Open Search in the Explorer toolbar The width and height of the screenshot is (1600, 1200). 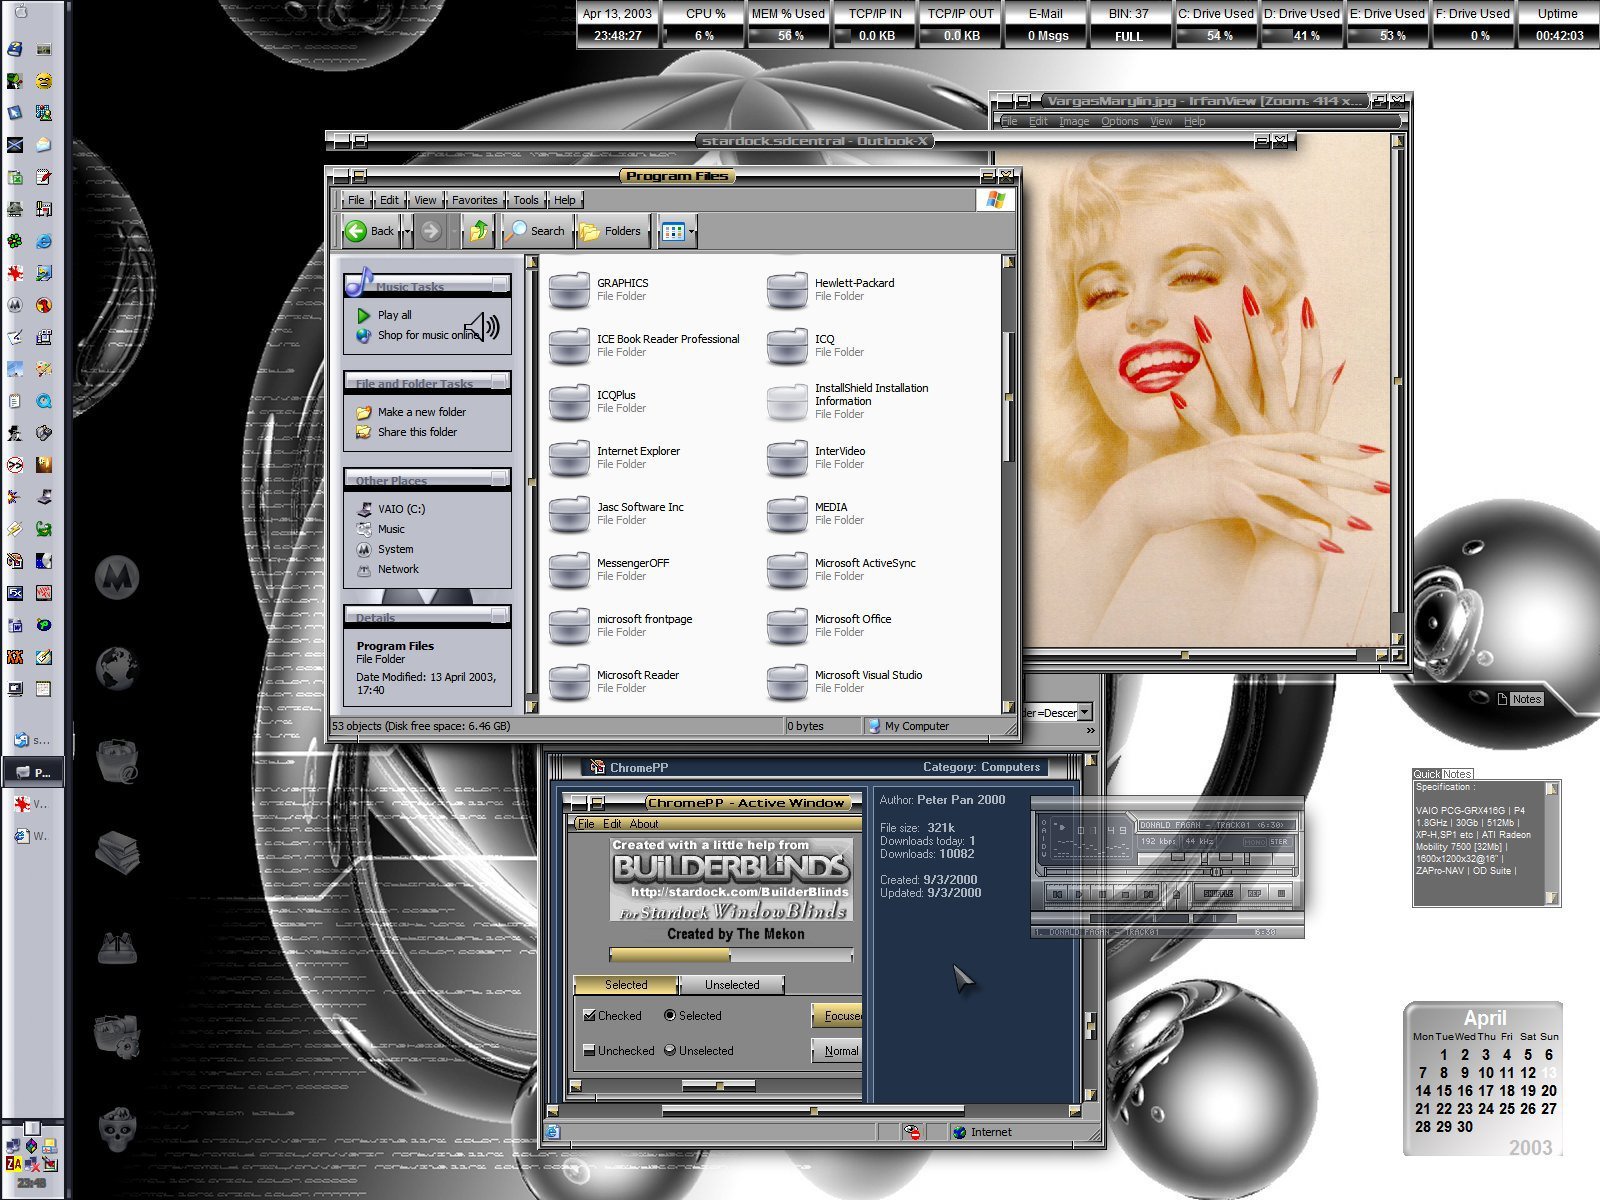537,231
